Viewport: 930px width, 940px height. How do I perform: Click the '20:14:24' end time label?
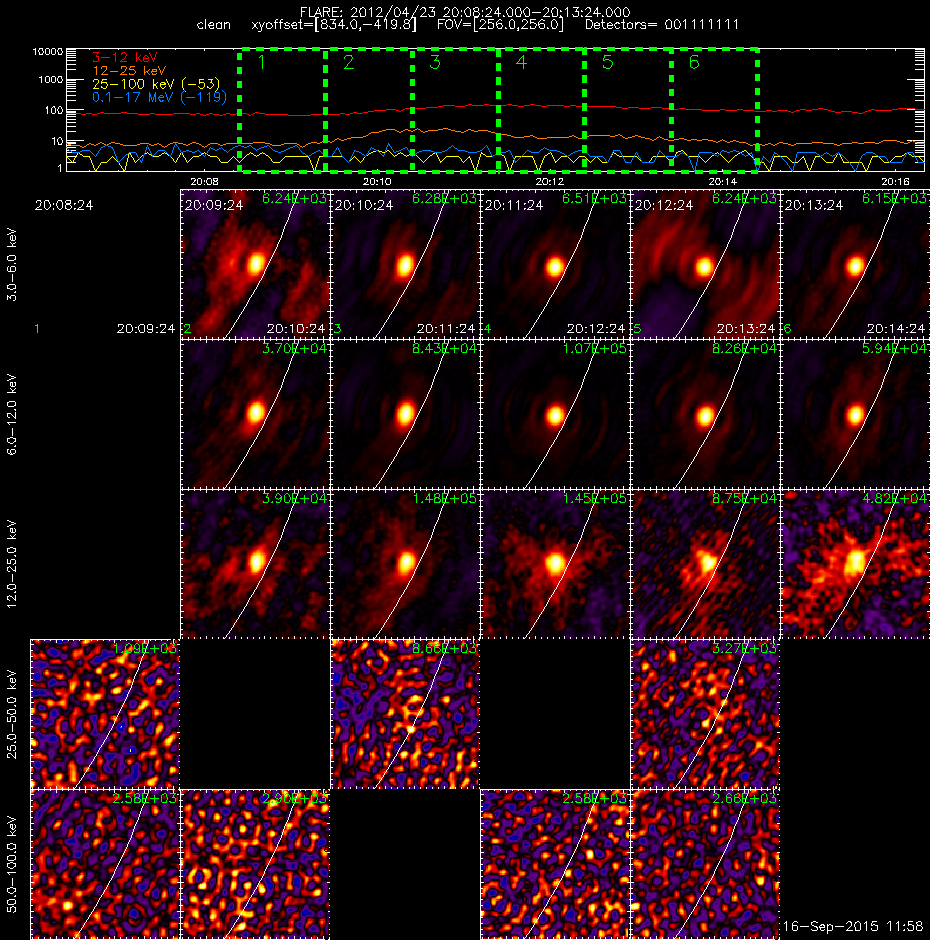(x=896, y=329)
